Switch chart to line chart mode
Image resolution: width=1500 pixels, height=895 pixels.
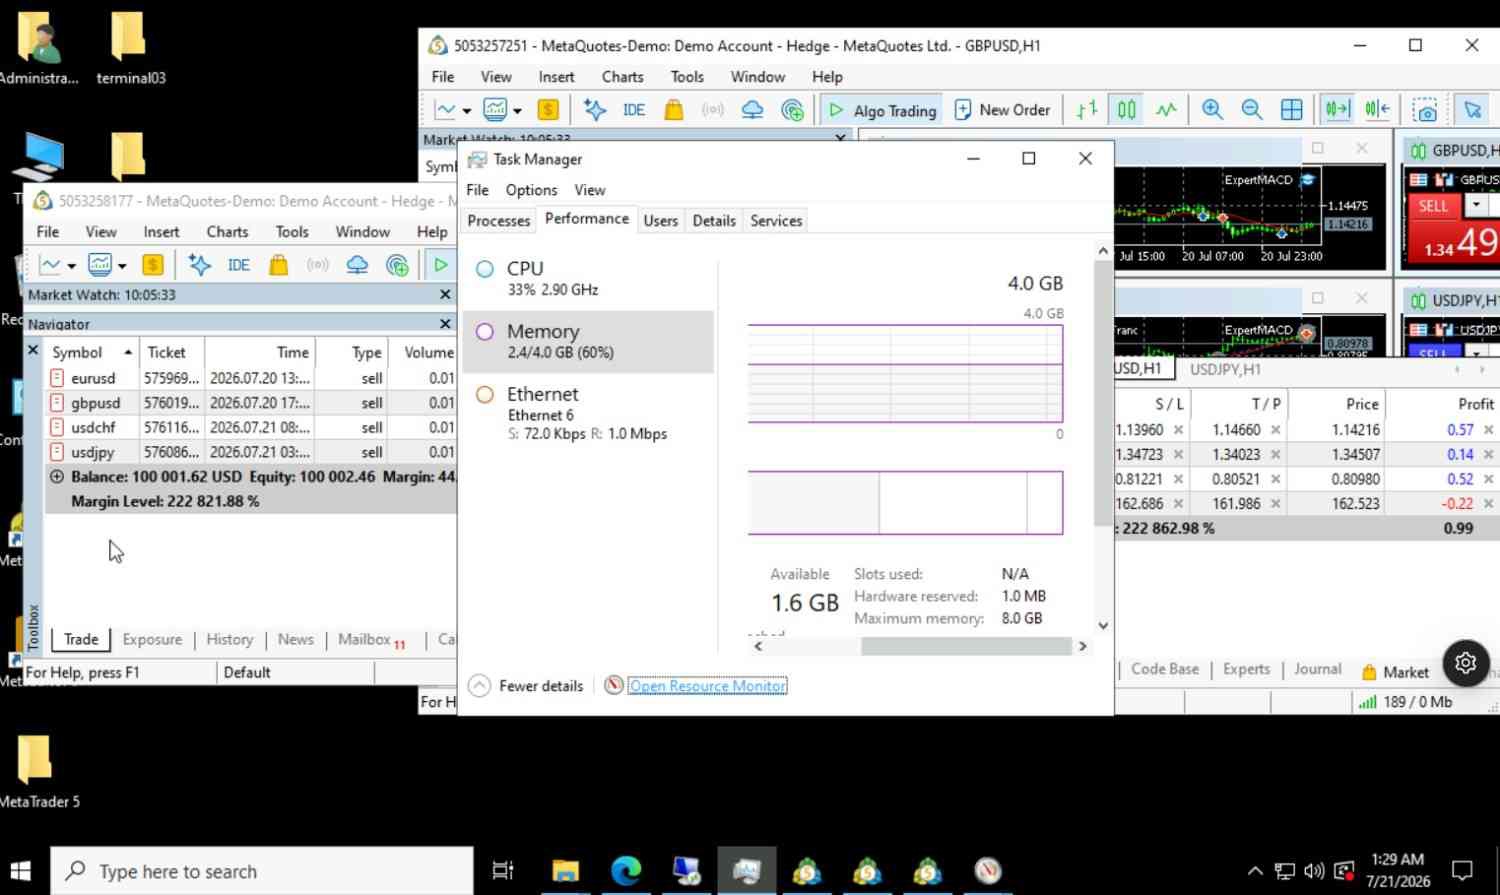pyautogui.click(x=1166, y=110)
